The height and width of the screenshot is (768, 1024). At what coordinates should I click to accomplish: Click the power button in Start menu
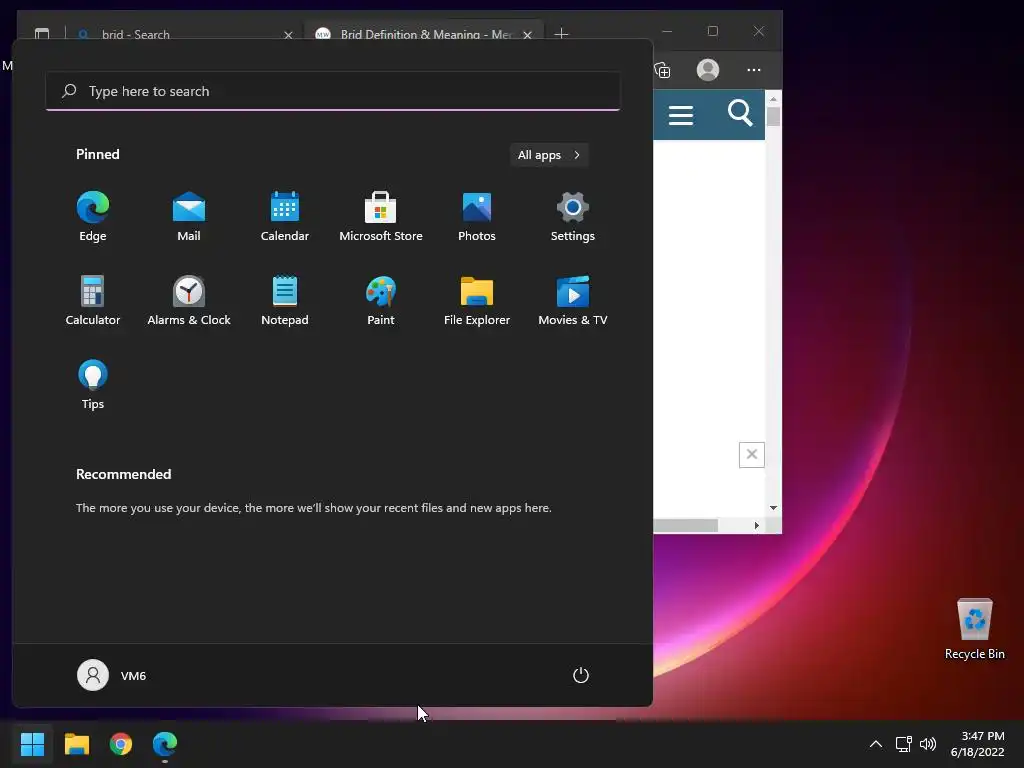pyautogui.click(x=581, y=675)
